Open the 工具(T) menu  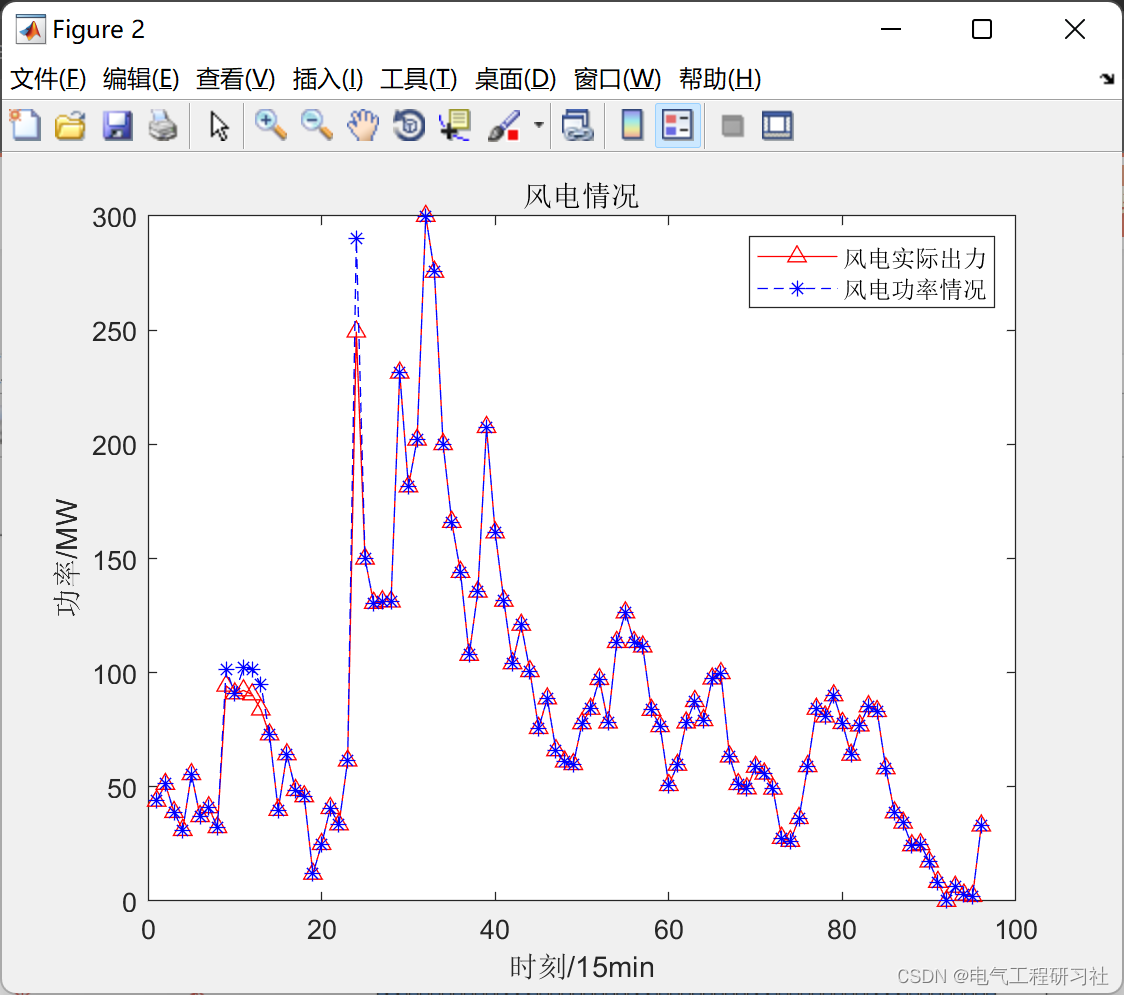tap(419, 78)
